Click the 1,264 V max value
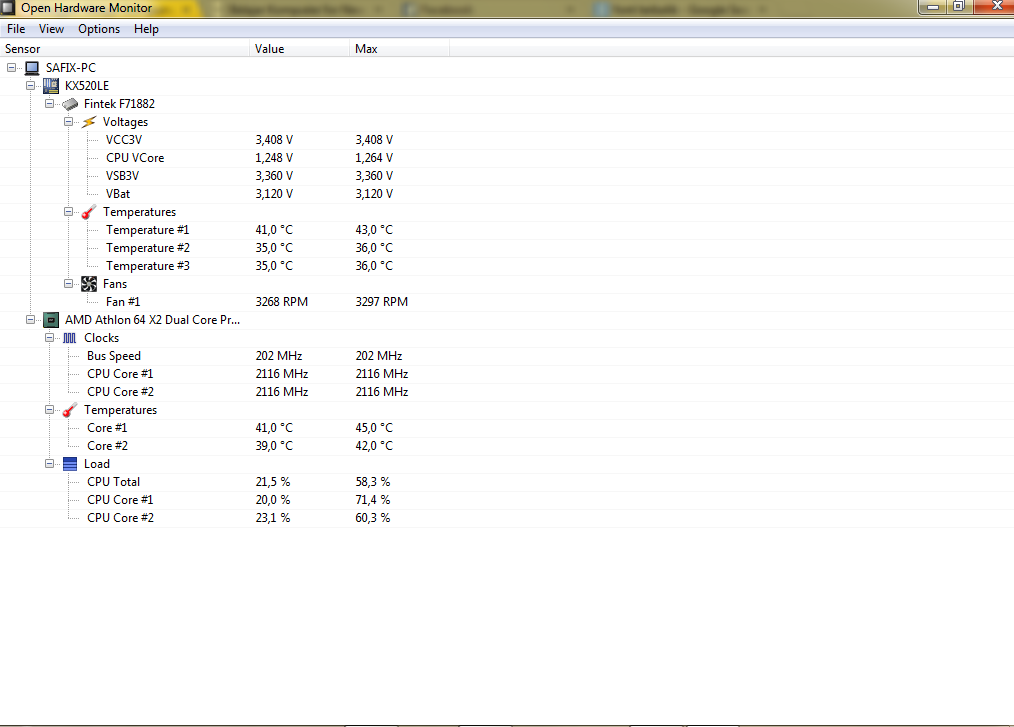 374,158
